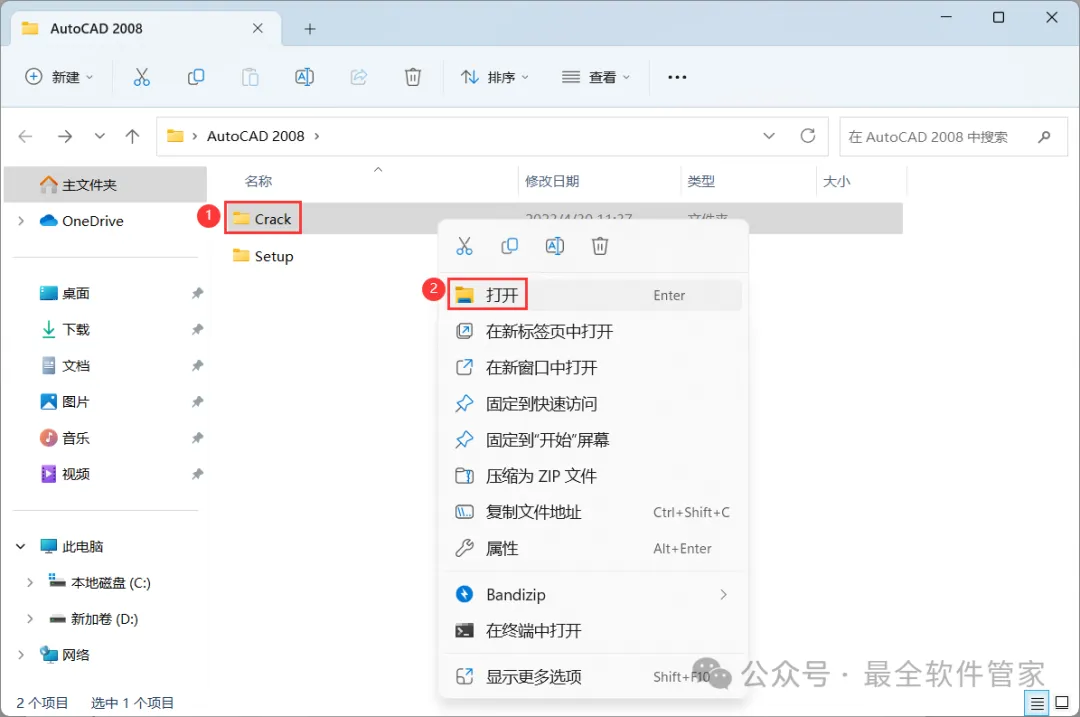The image size is (1080, 717).
Task: Open the 新建 dropdown
Action: pyautogui.click(x=59, y=77)
